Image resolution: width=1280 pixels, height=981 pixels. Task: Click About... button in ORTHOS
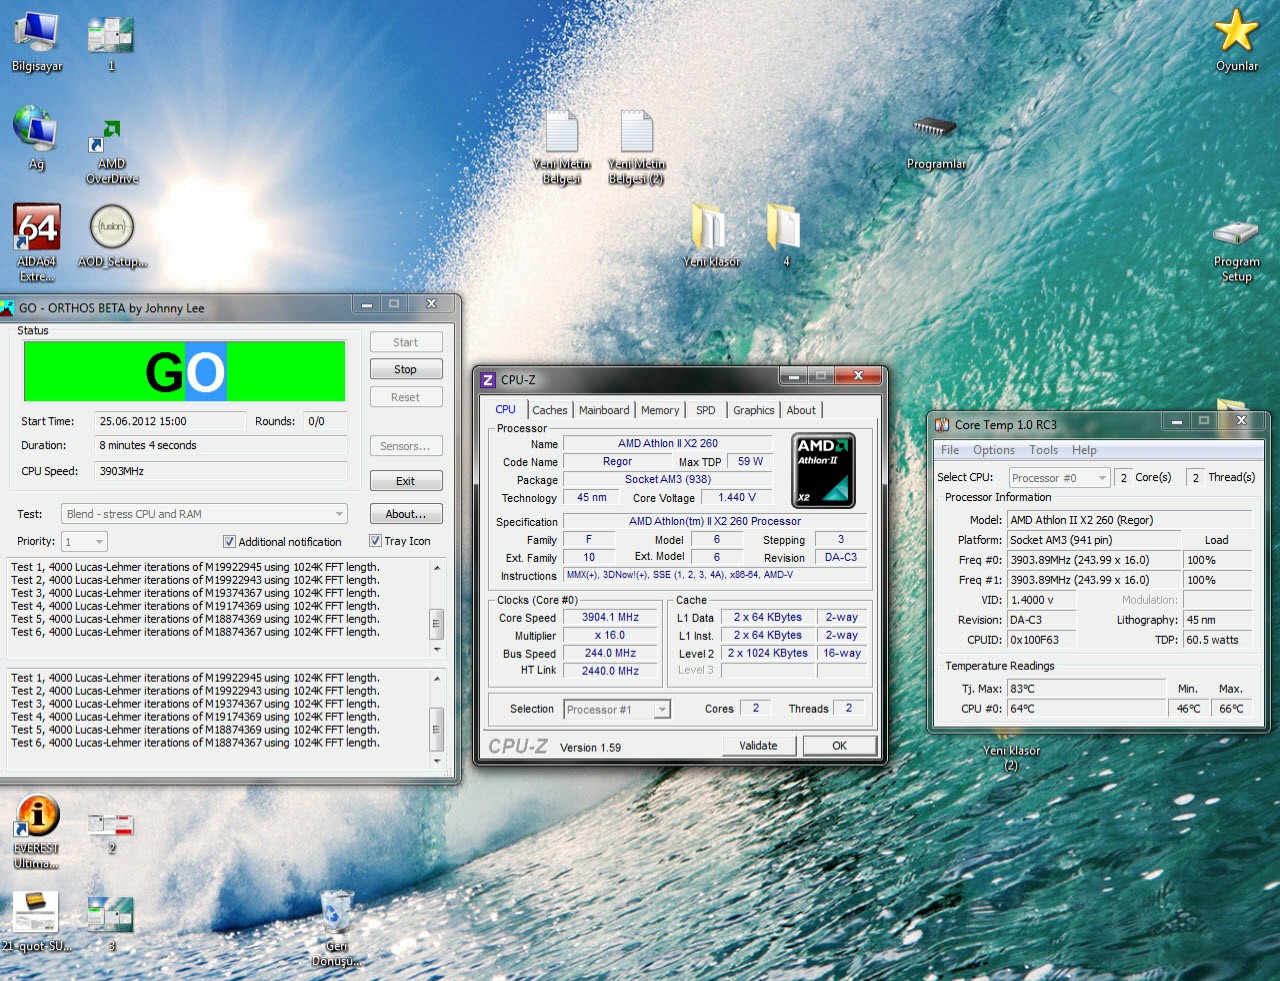point(405,514)
